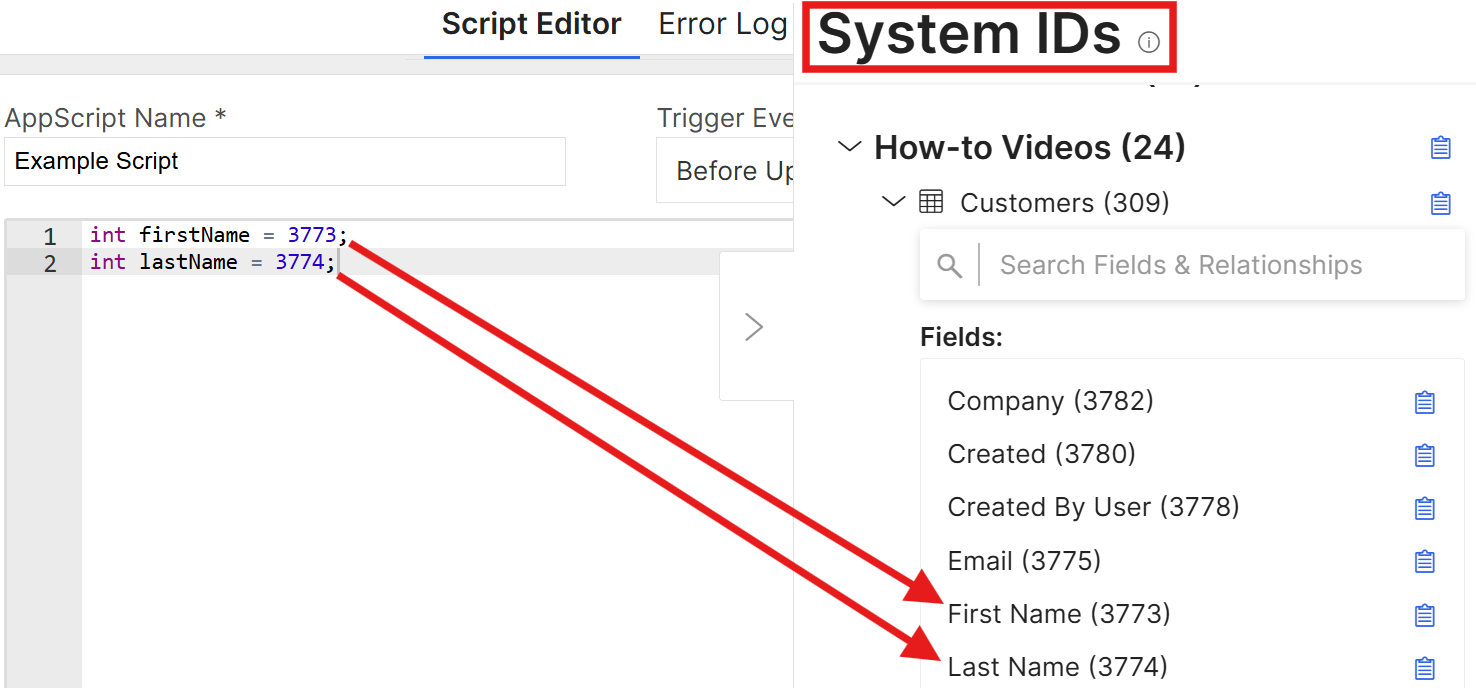Click the Fields: section label

pyautogui.click(x=961, y=338)
